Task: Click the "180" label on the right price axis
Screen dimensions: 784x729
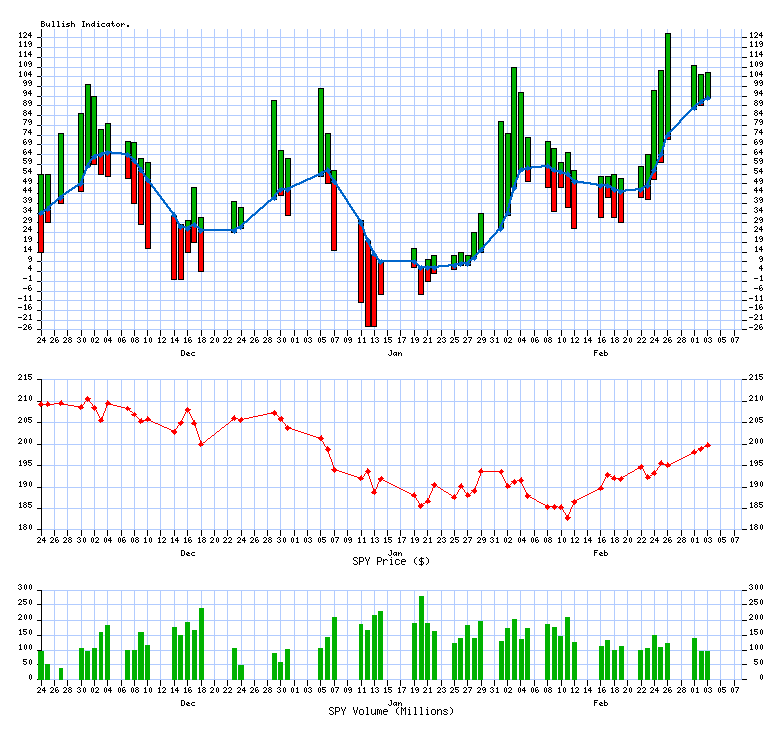Action: [757, 529]
